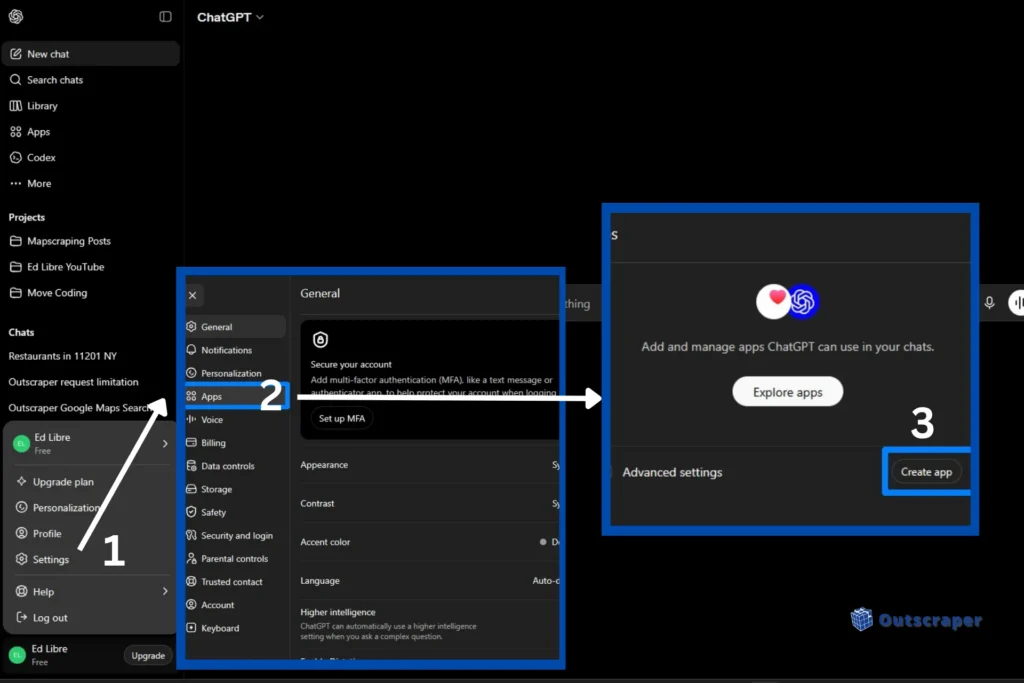Click the Security and login keys icon
This screenshot has width=1024, height=683.
[x=191, y=535]
